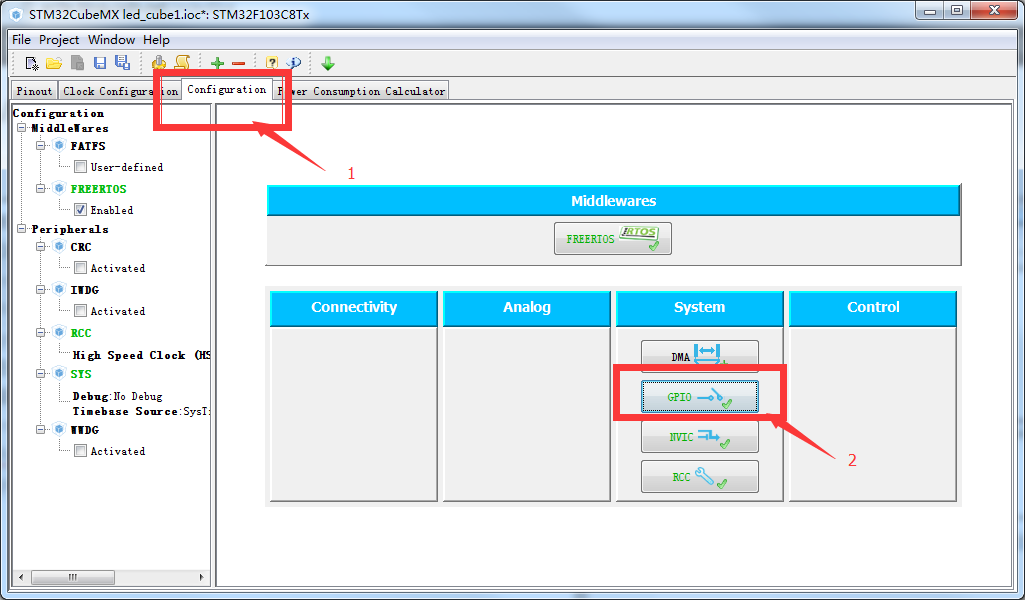The height and width of the screenshot is (600, 1025).
Task: Open Power Consumption Calculator tab
Action: (x=362, y=90)
